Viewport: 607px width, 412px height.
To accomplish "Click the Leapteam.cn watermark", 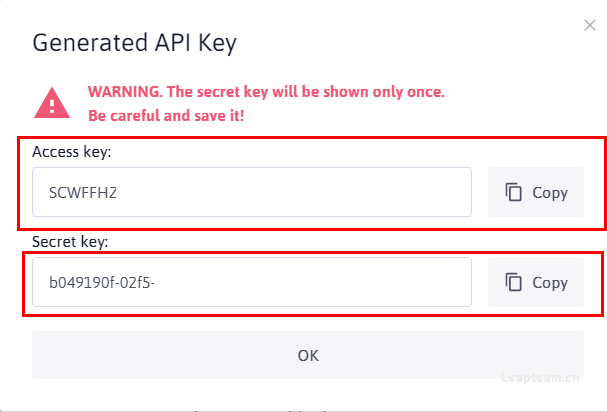I will coord(540,378).
